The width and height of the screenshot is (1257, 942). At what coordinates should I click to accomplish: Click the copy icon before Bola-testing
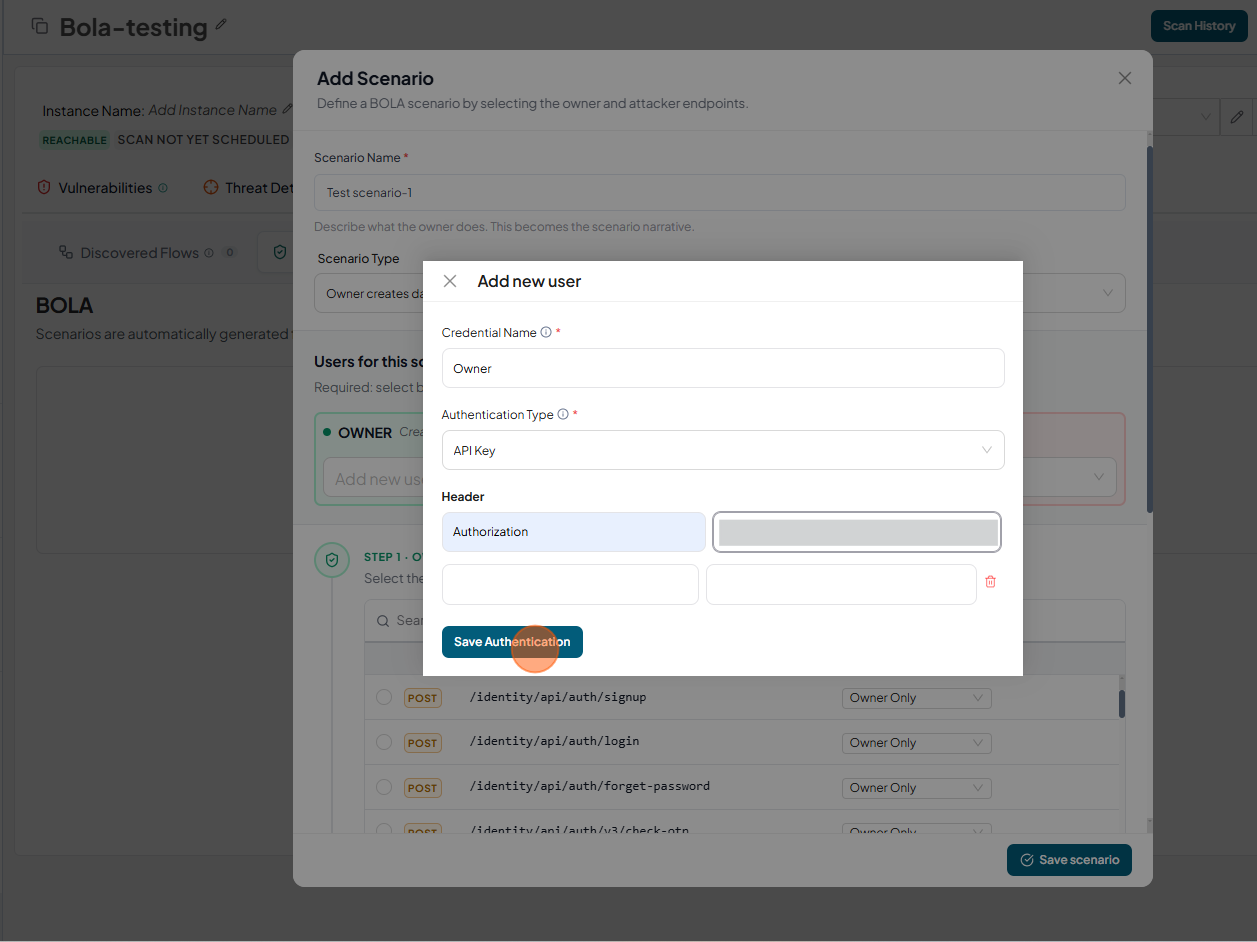pos(40,26)
